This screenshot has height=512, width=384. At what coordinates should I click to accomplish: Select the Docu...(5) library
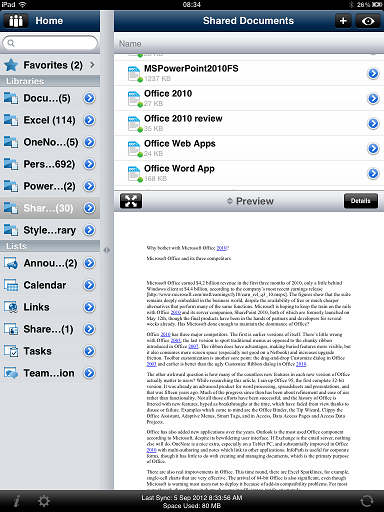point(50,98)
